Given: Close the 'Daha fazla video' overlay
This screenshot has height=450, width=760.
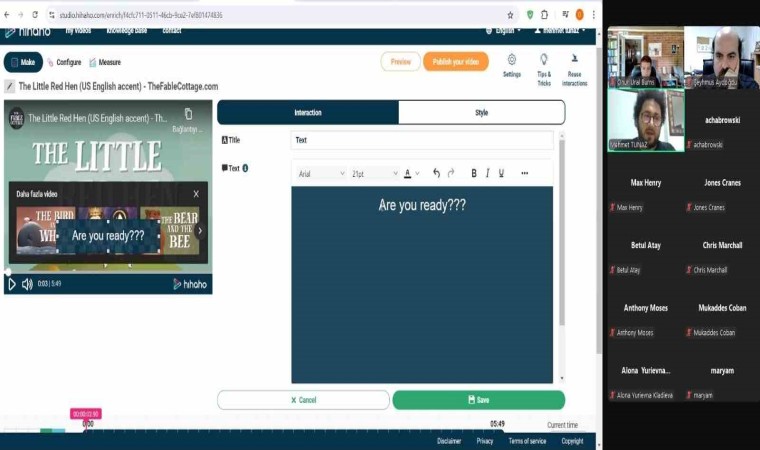Looking at the screenshot, I should click(x=196, y=194).
